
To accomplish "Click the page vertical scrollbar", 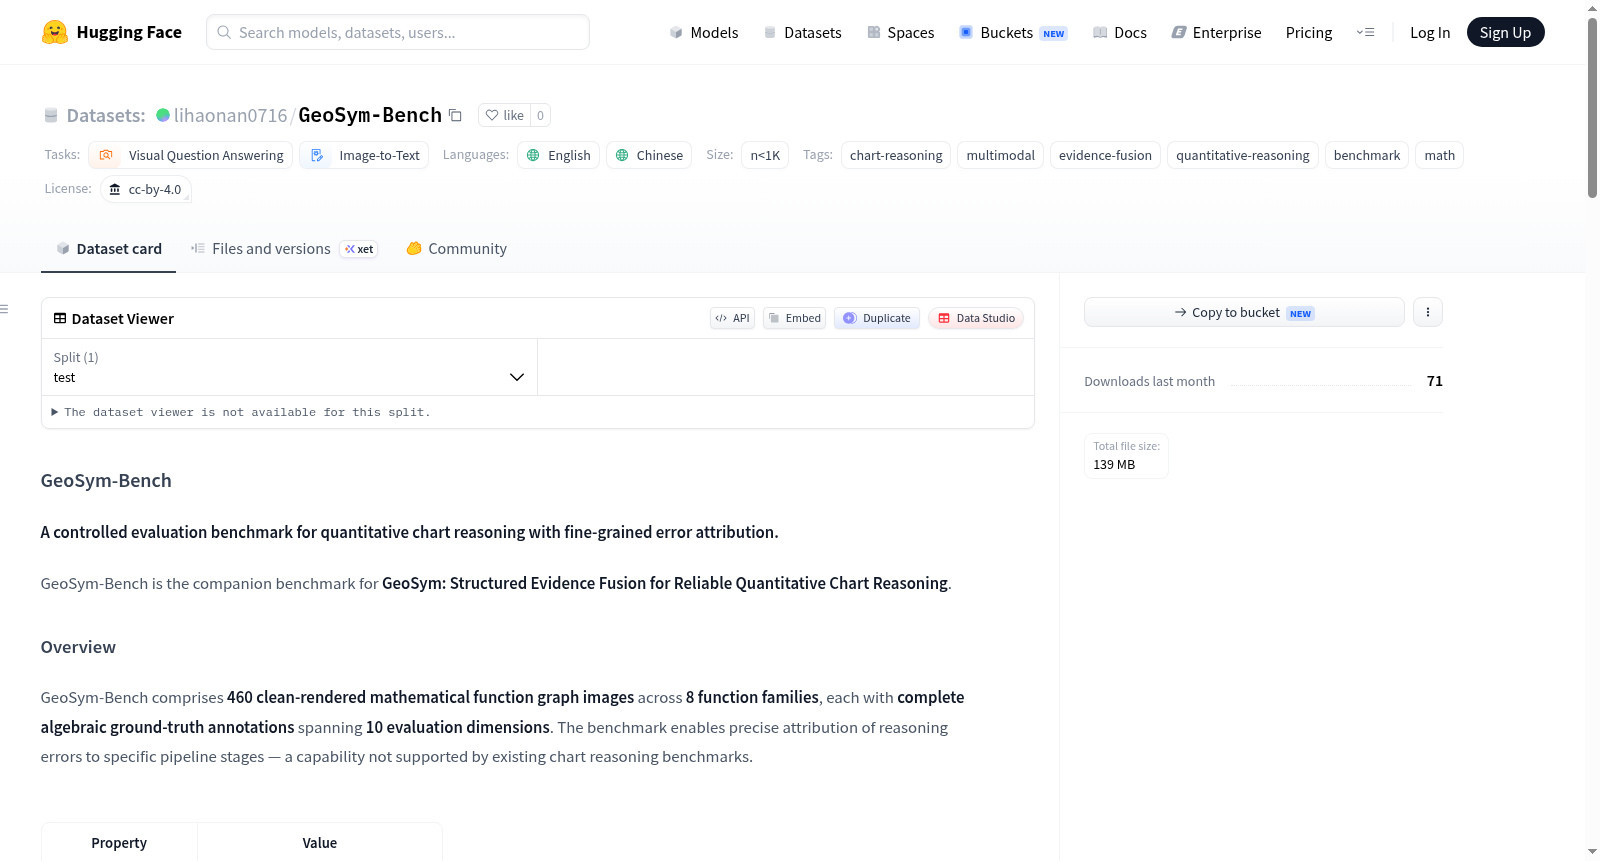I will 1592,108.
